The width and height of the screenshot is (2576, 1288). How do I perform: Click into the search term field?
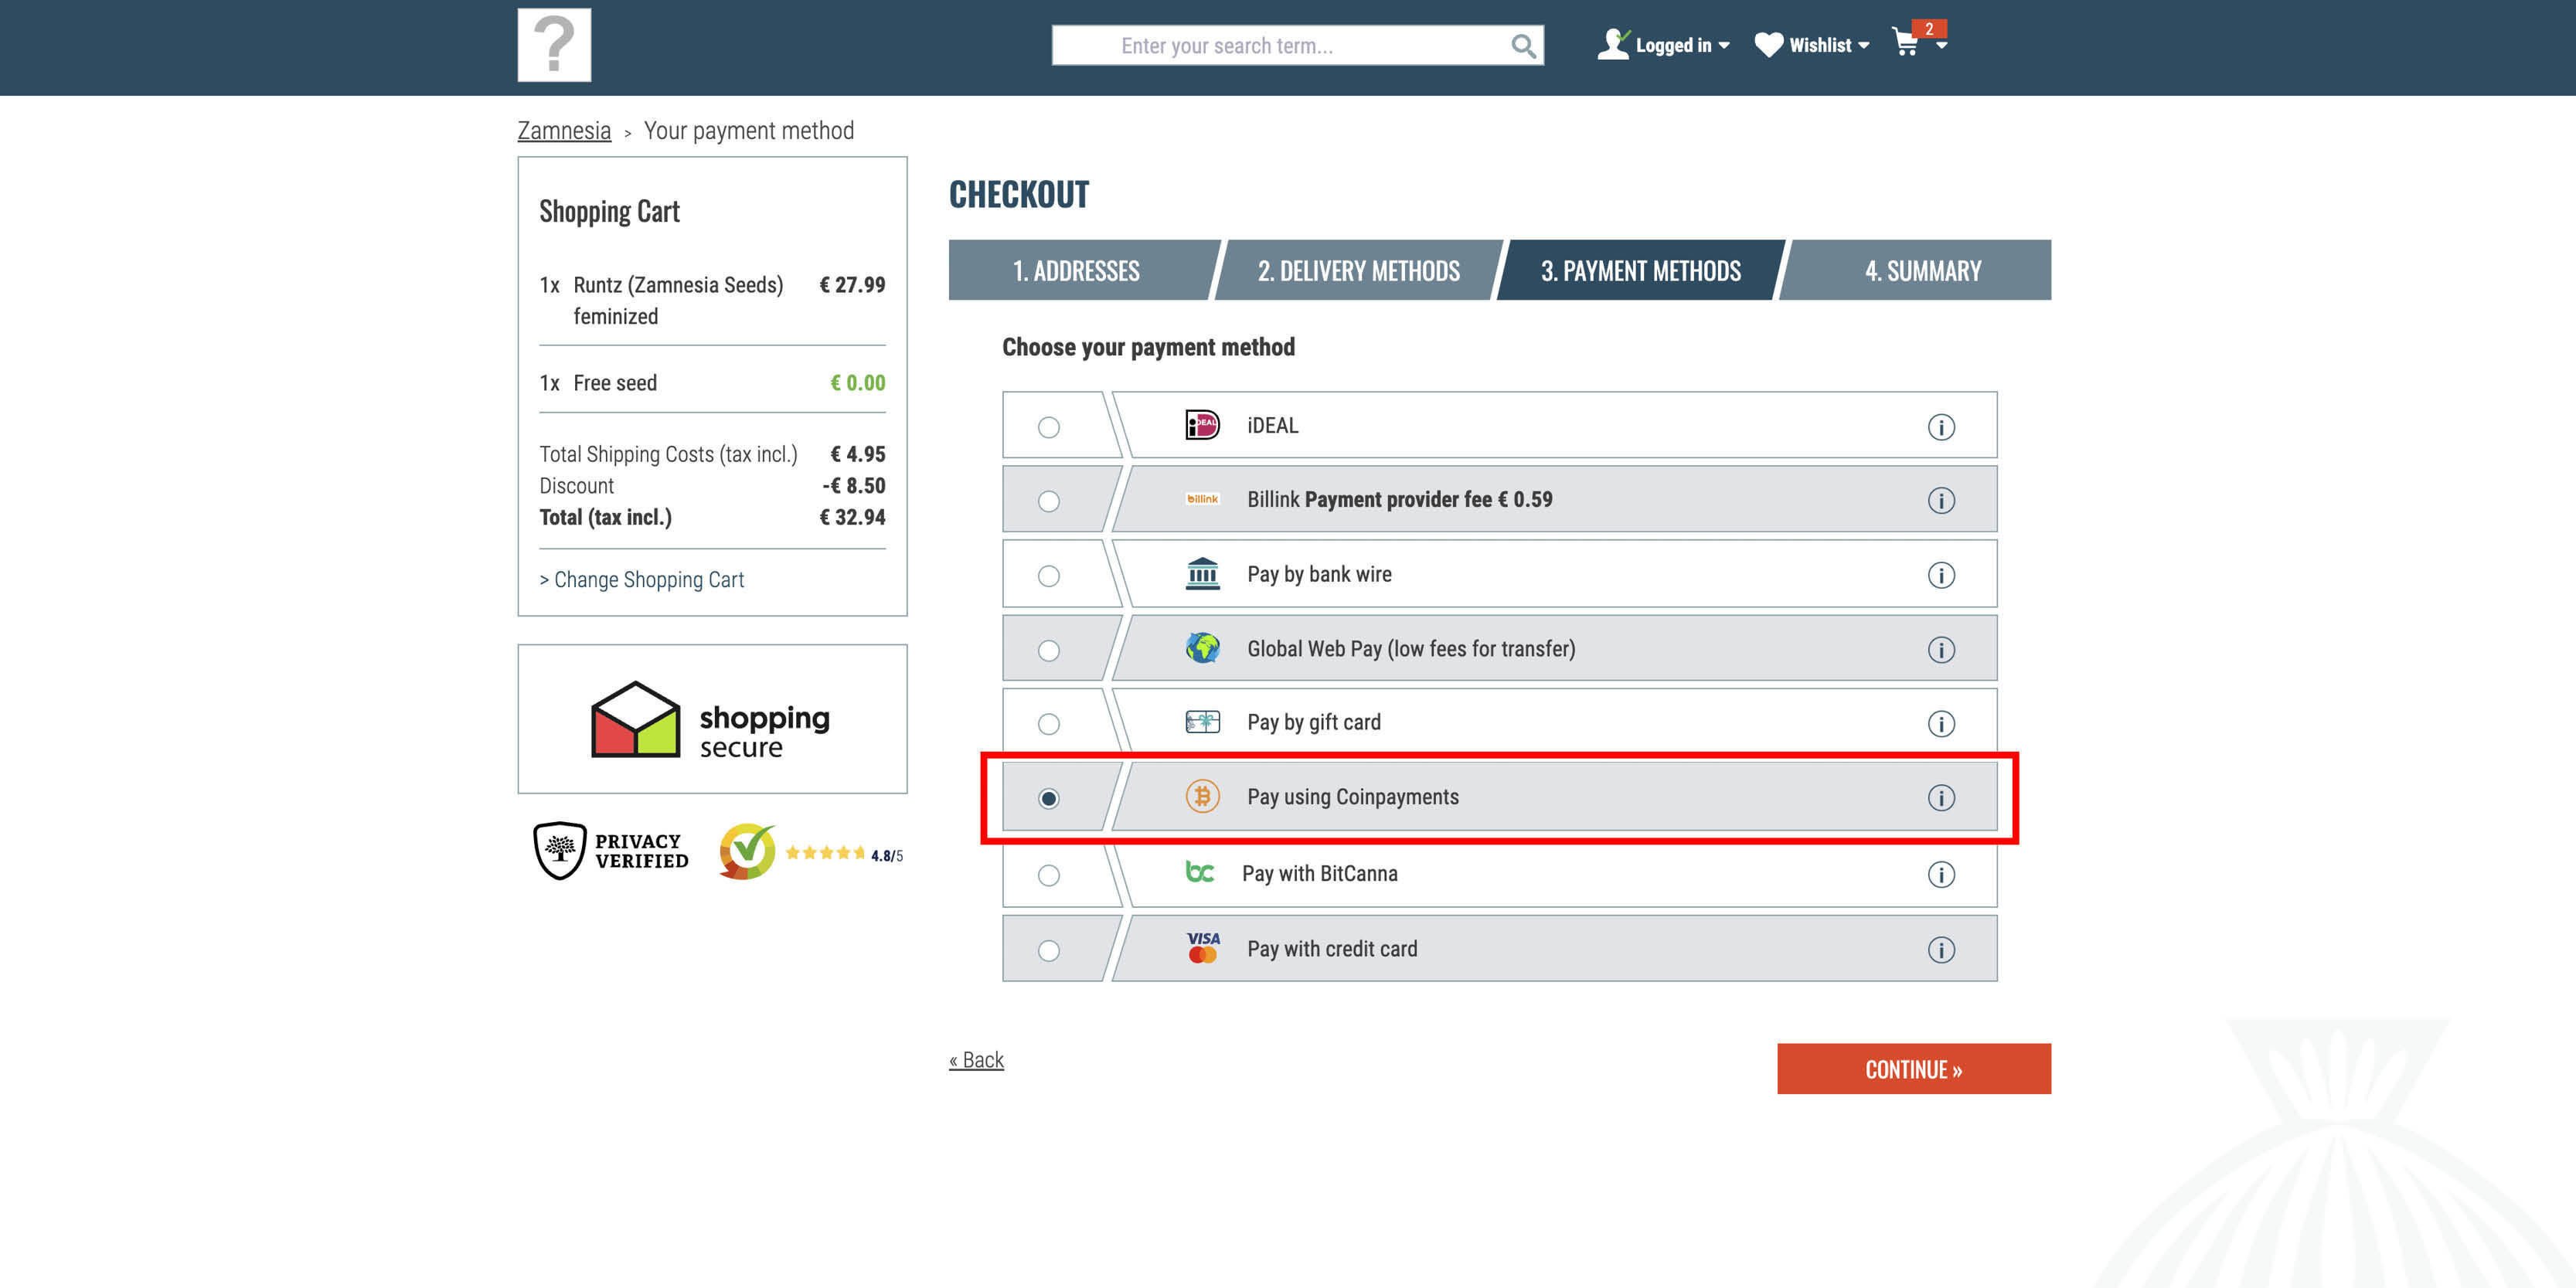pos(1280,46)
